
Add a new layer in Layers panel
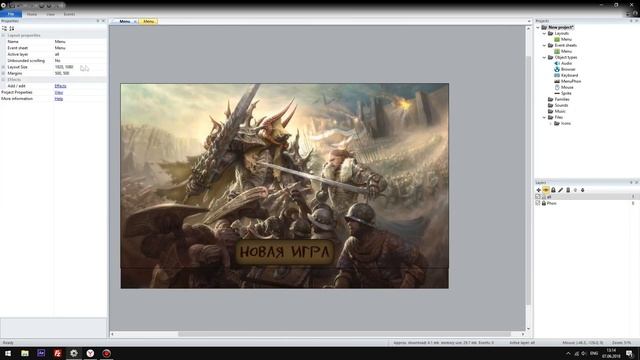tap(538, 190)
